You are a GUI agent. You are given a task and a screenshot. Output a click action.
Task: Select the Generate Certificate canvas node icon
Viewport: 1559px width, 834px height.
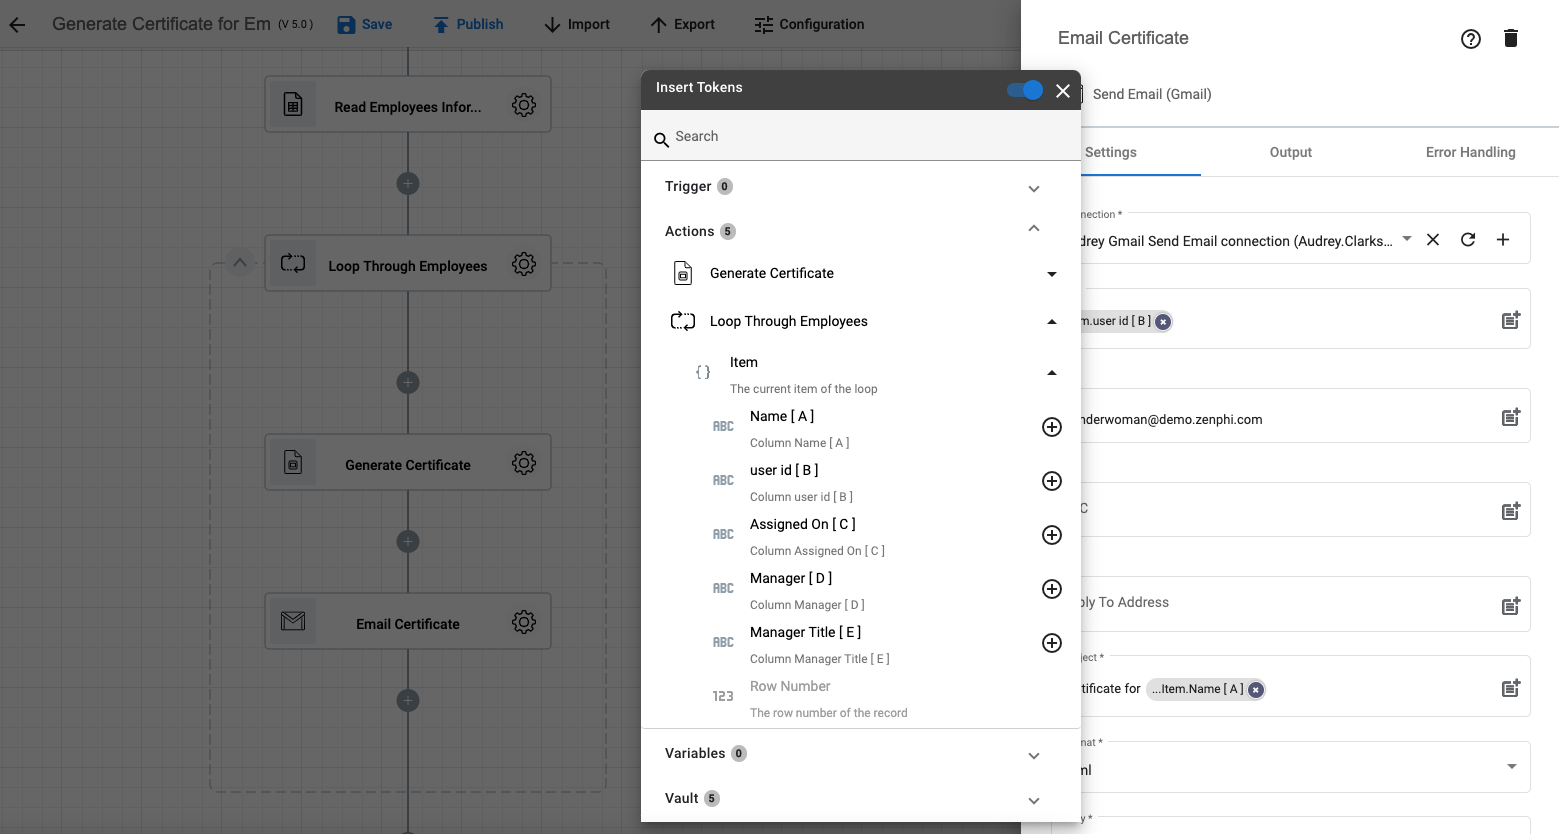click(x=293, y=462)
